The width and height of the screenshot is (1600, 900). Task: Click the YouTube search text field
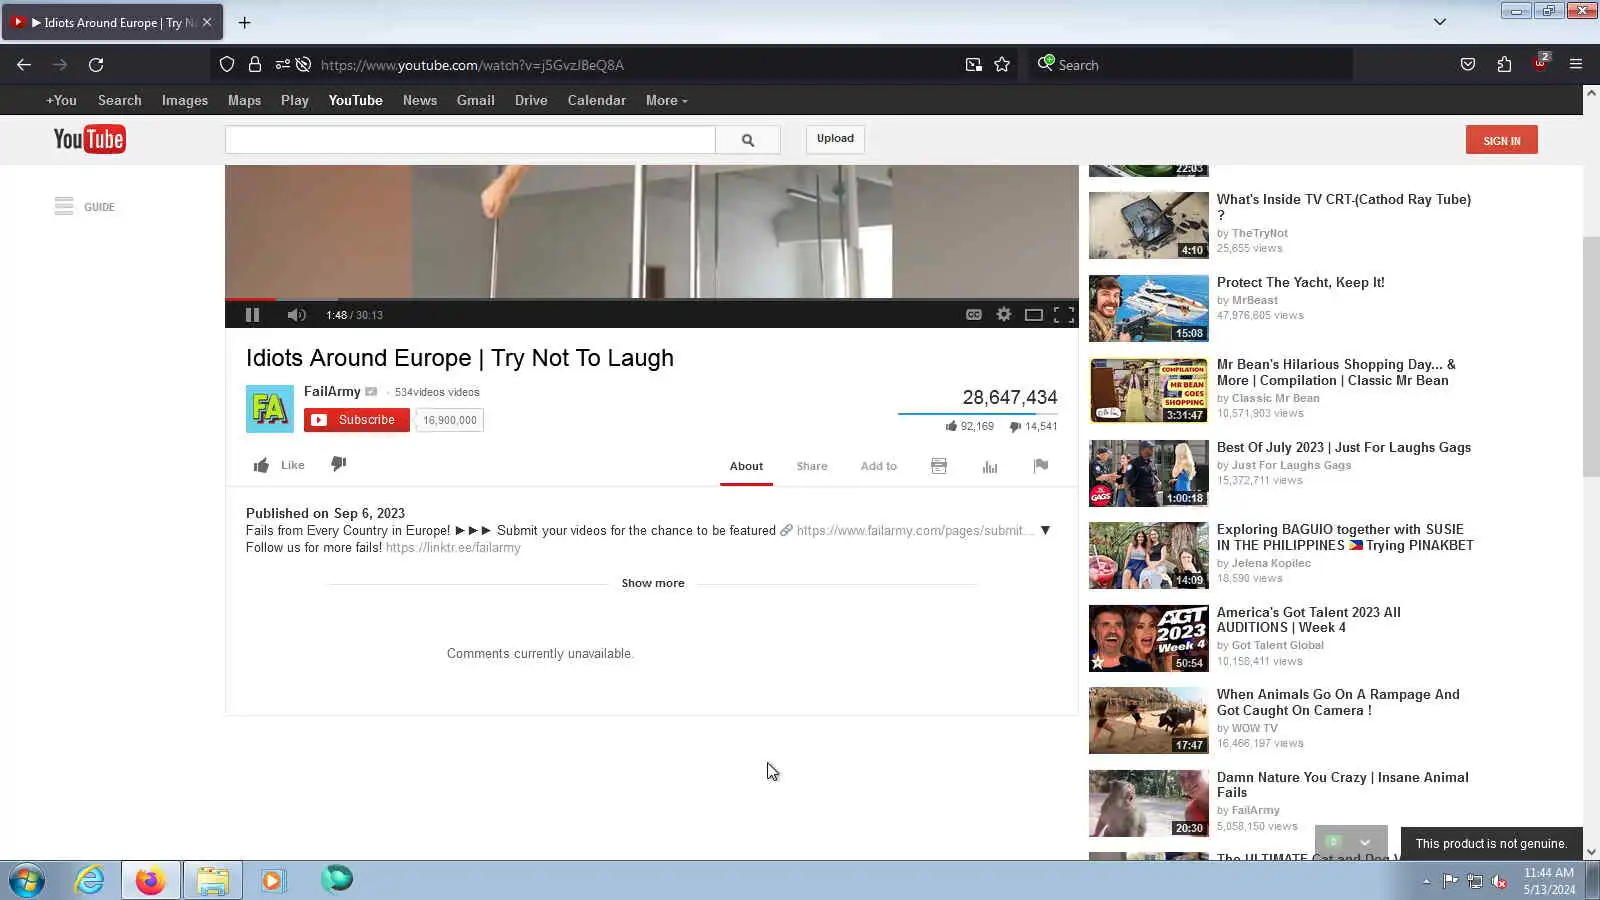(x=470, y=140)
